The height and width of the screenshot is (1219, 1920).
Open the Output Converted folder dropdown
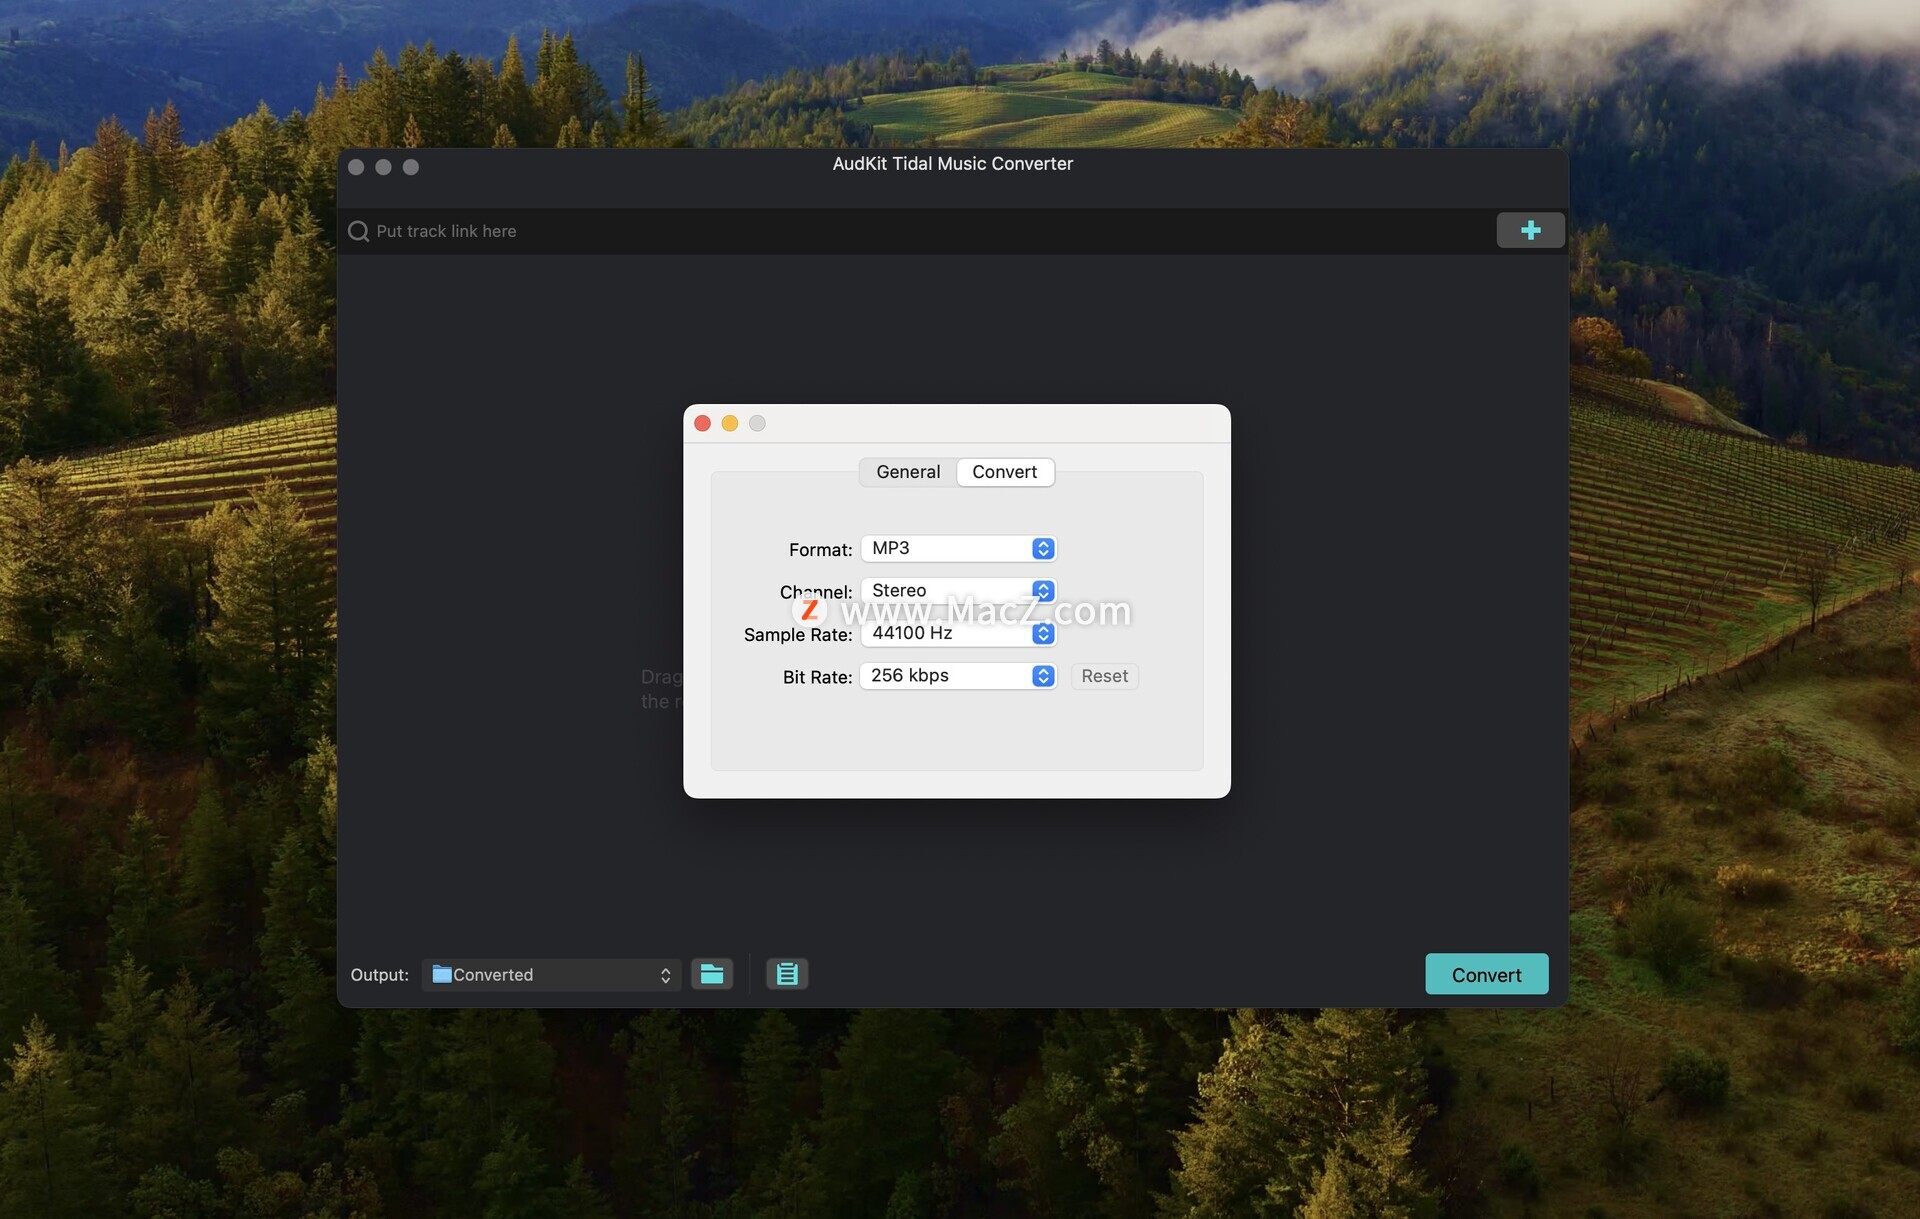[551, 975]
